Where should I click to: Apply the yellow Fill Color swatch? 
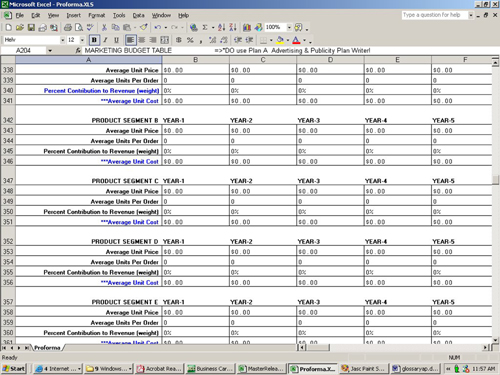pos(280,40)
